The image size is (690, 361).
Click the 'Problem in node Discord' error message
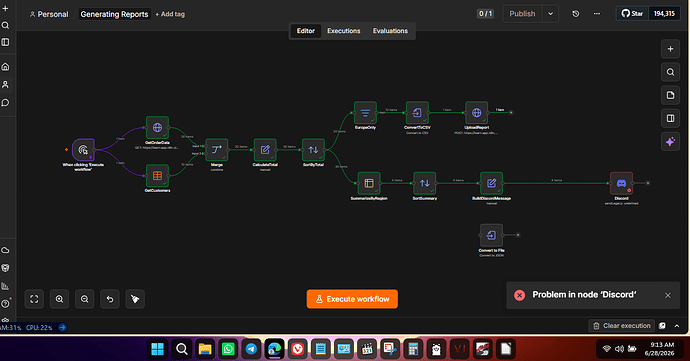[584, 295]
